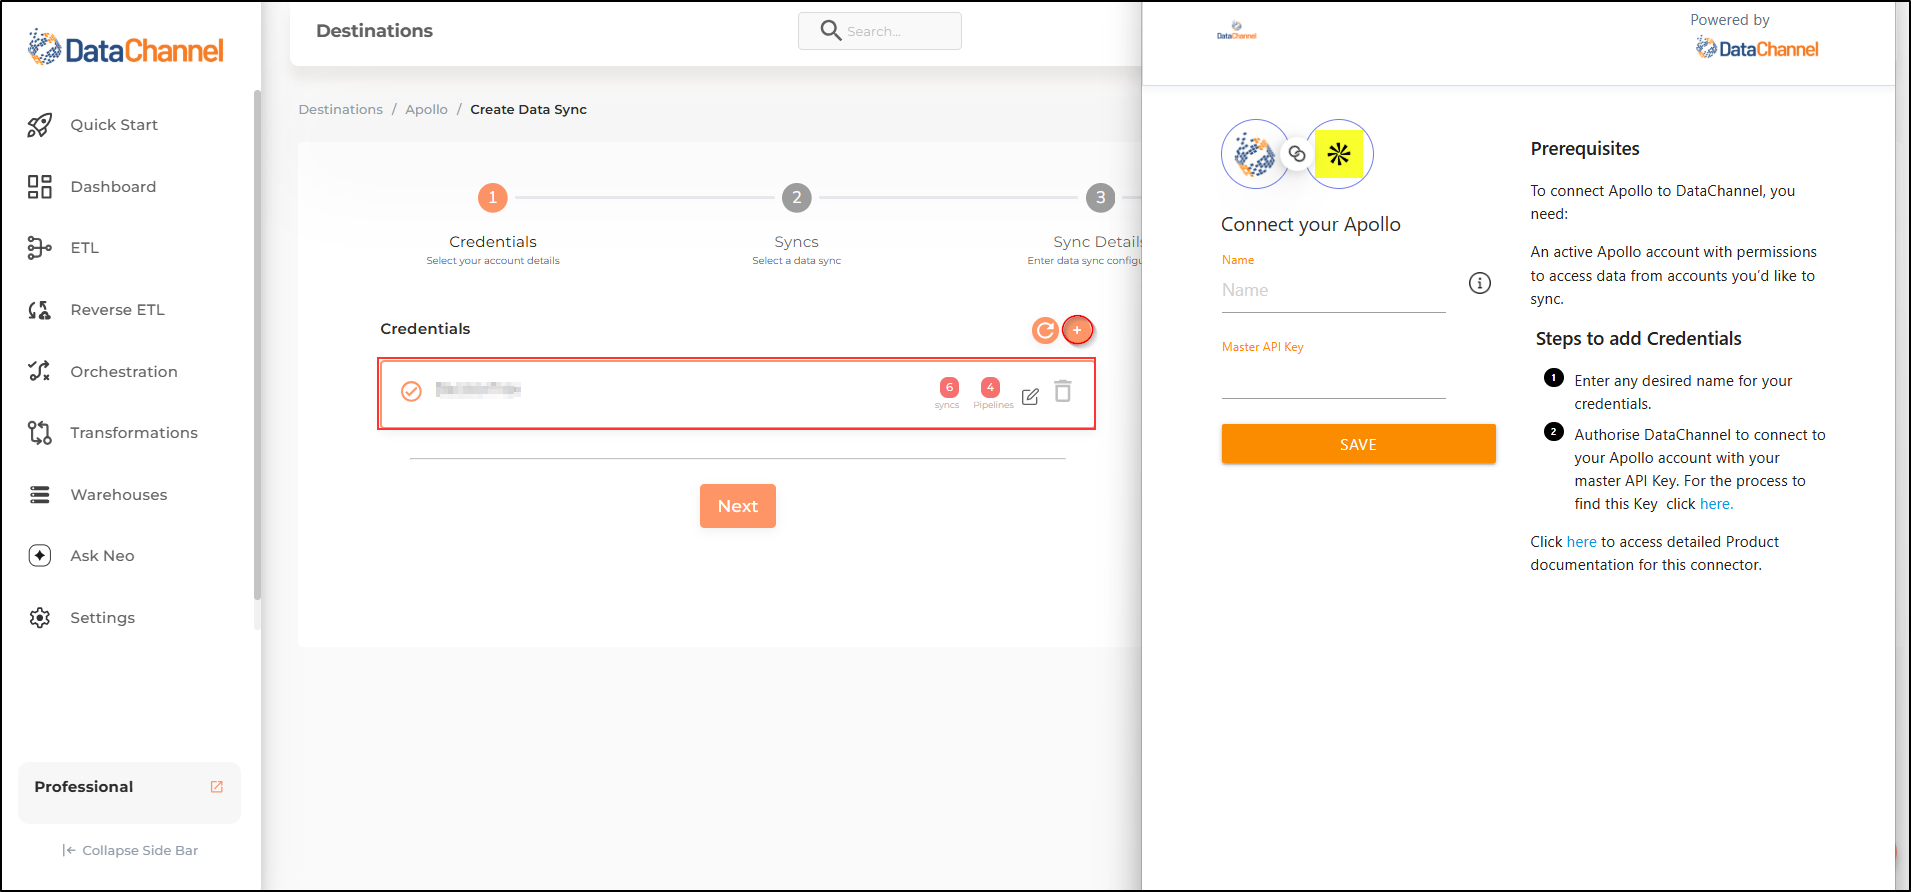Click the DataChannel logo in sidebar
This screenshot has height=892, width=1911.
click(x=125, y=48)
